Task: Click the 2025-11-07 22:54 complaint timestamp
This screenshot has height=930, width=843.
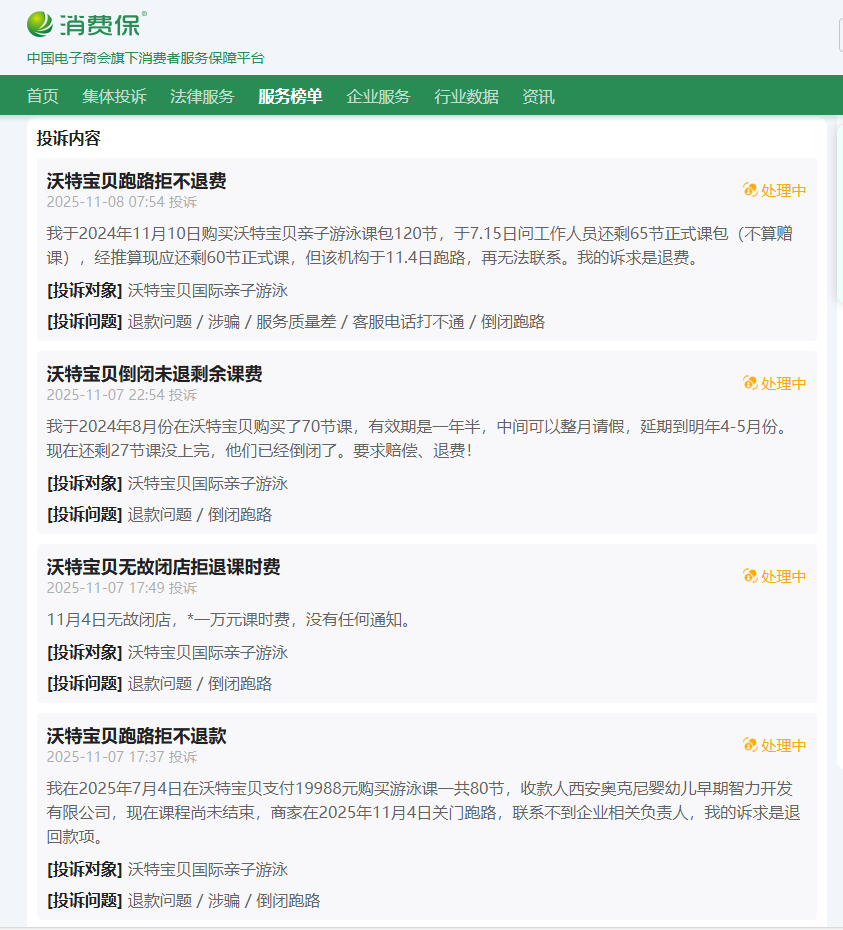Action: [104, 395]
